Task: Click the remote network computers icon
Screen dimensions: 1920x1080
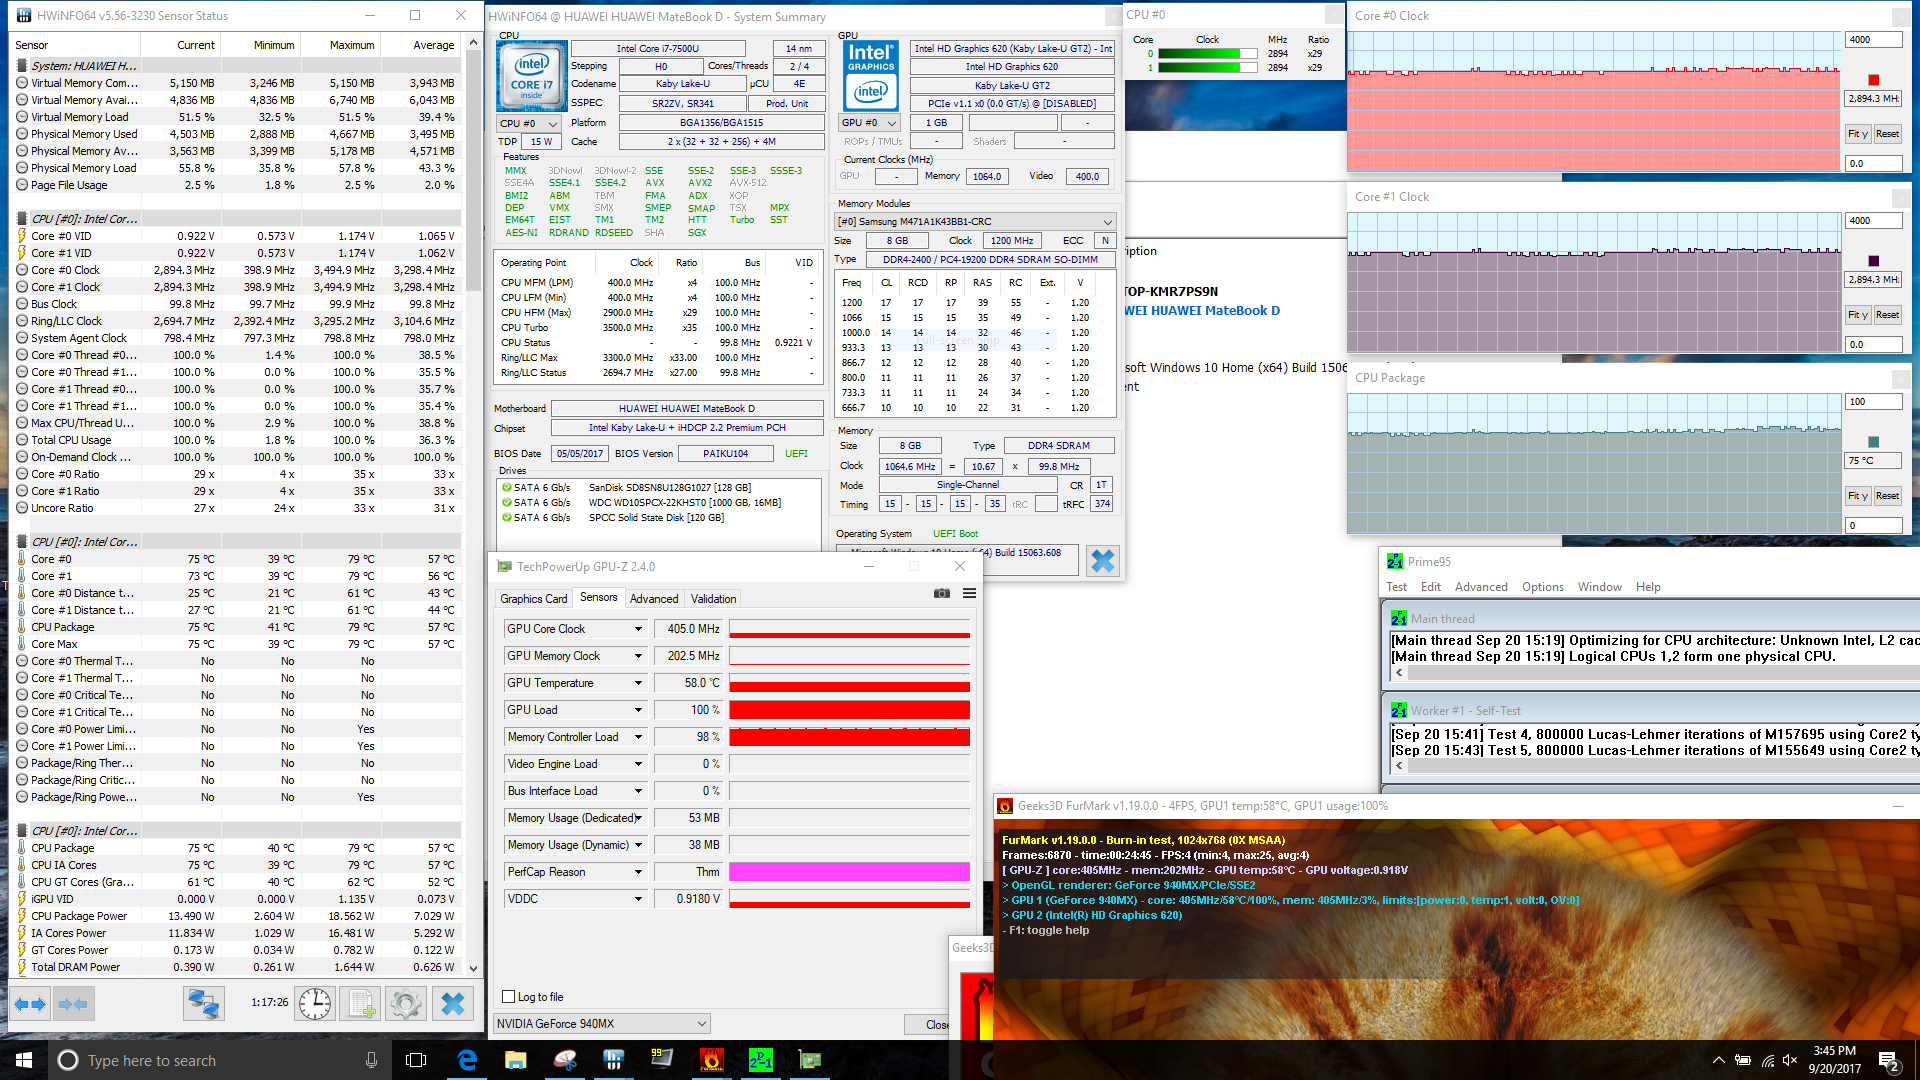Action: coord(203,1004)
